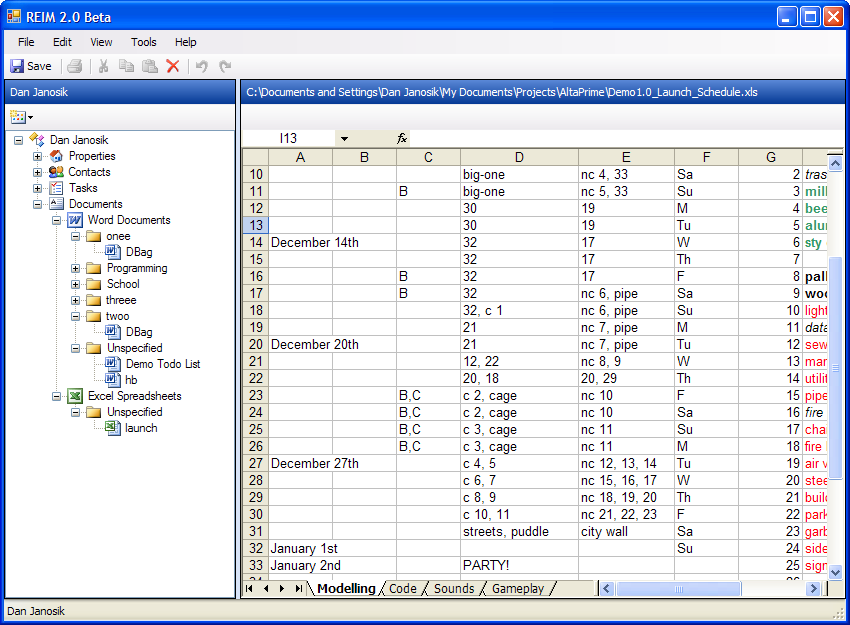Click the vertical scrollbar down arrow
The image size is (850, 625).
pyautogui.click(x=835, y=572)
